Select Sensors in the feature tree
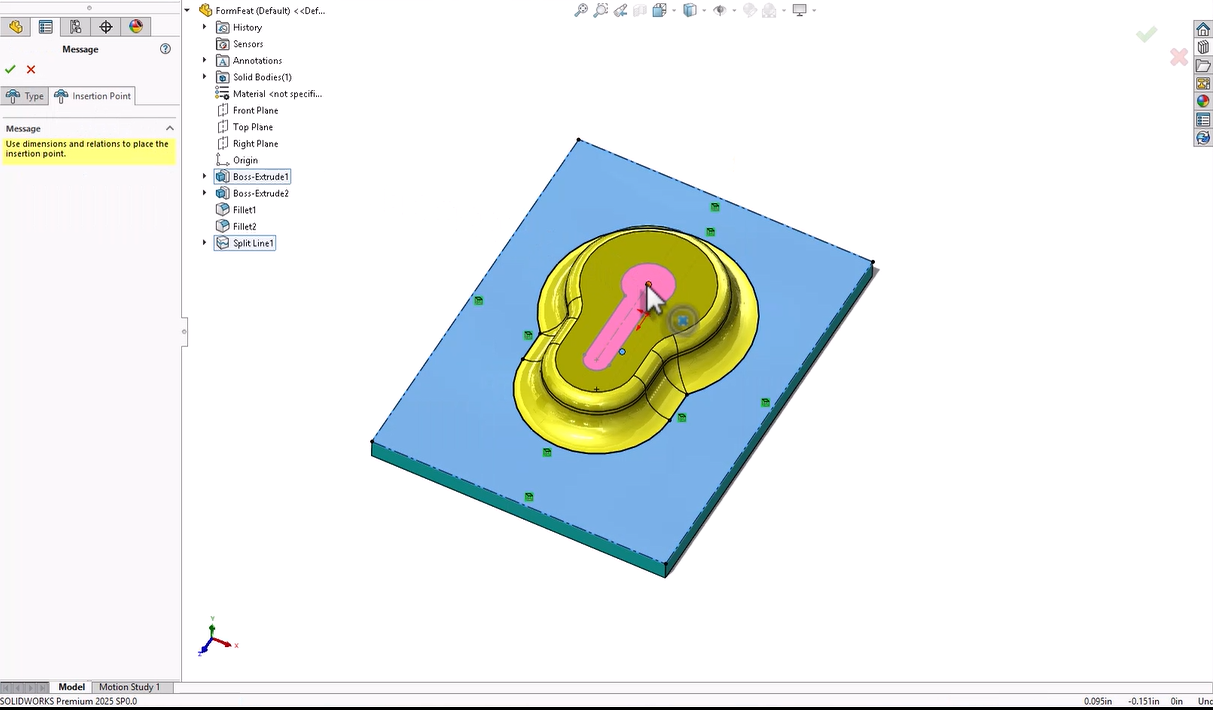The width and height of the screenshot is (1213, 710). tap(248, 44)
